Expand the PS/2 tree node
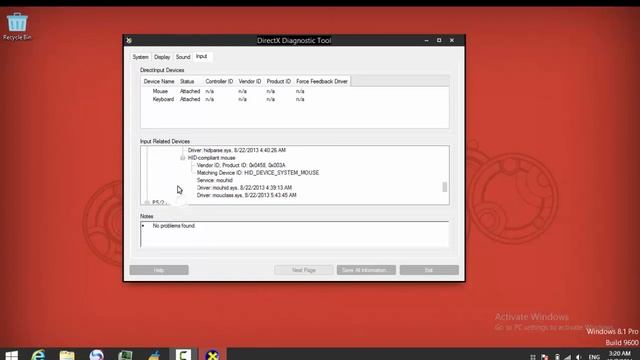This screenshot has height=360, width=640. tap(147, 202)
